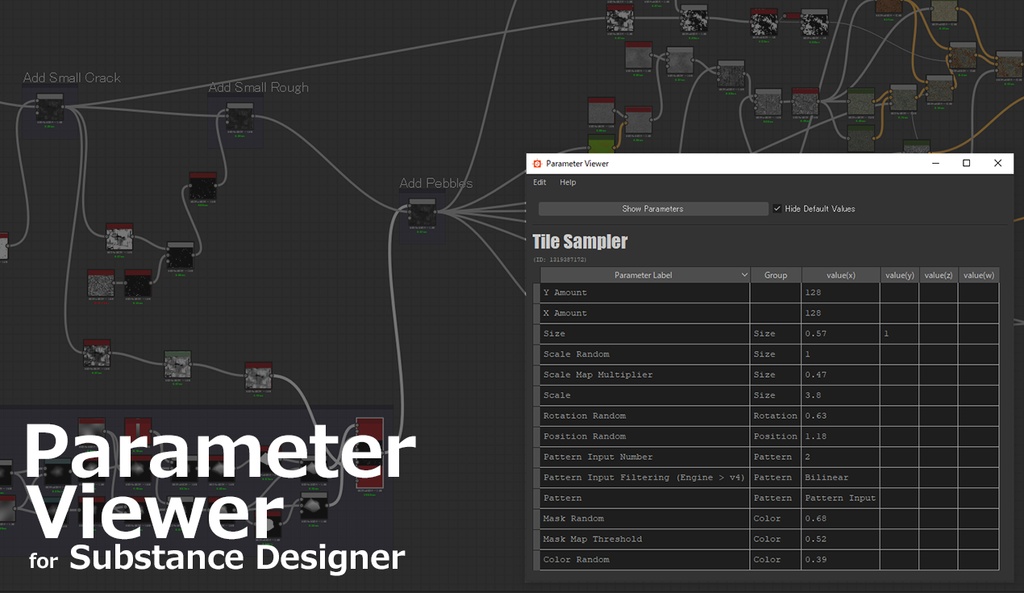Click the Rotation Random value 0.63

pyautogui.click(x=840, y=416)
